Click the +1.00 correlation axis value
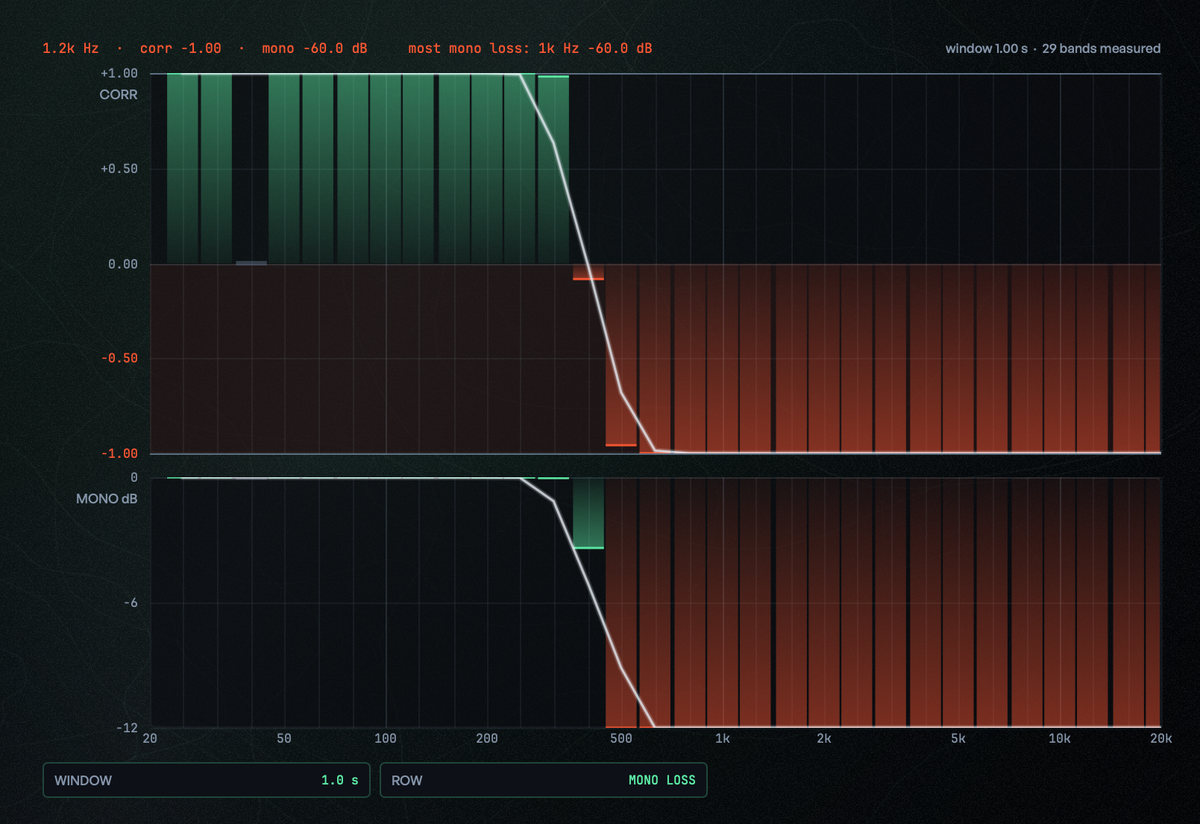Screen dimensions: 1200x824 pos(118,74)
